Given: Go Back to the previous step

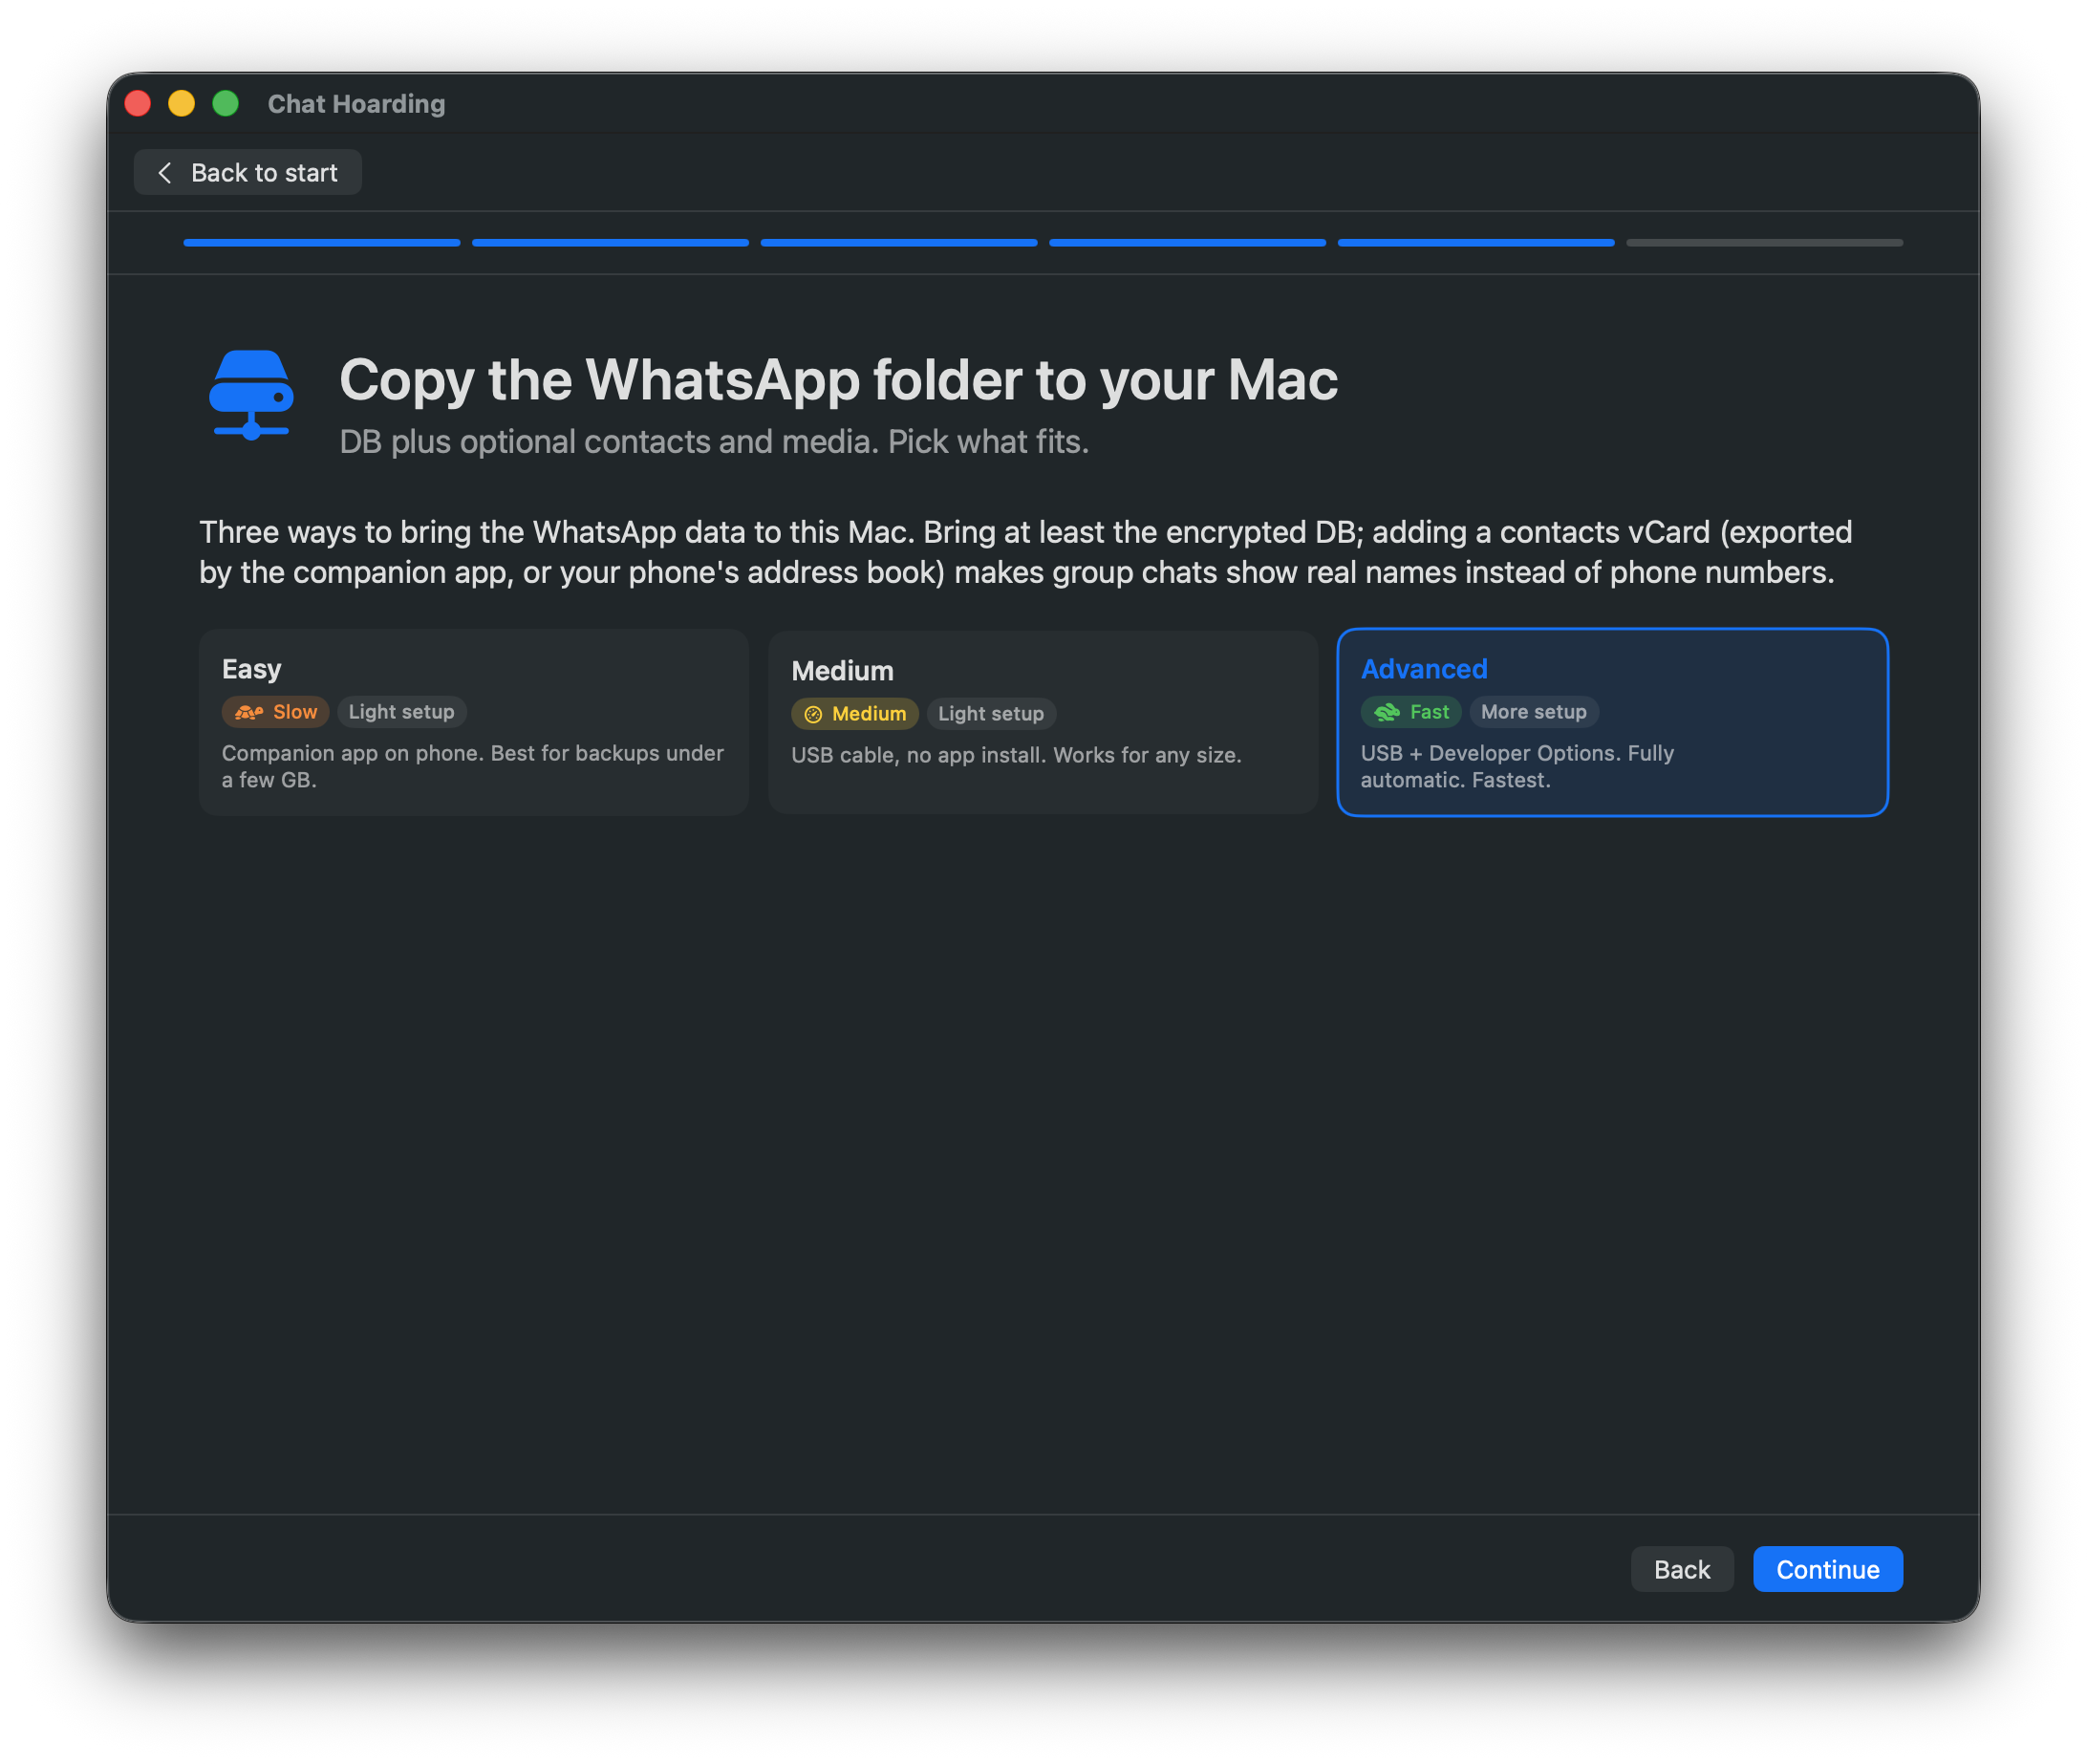Looking at the screenshot, I should click(1681, 1569).
